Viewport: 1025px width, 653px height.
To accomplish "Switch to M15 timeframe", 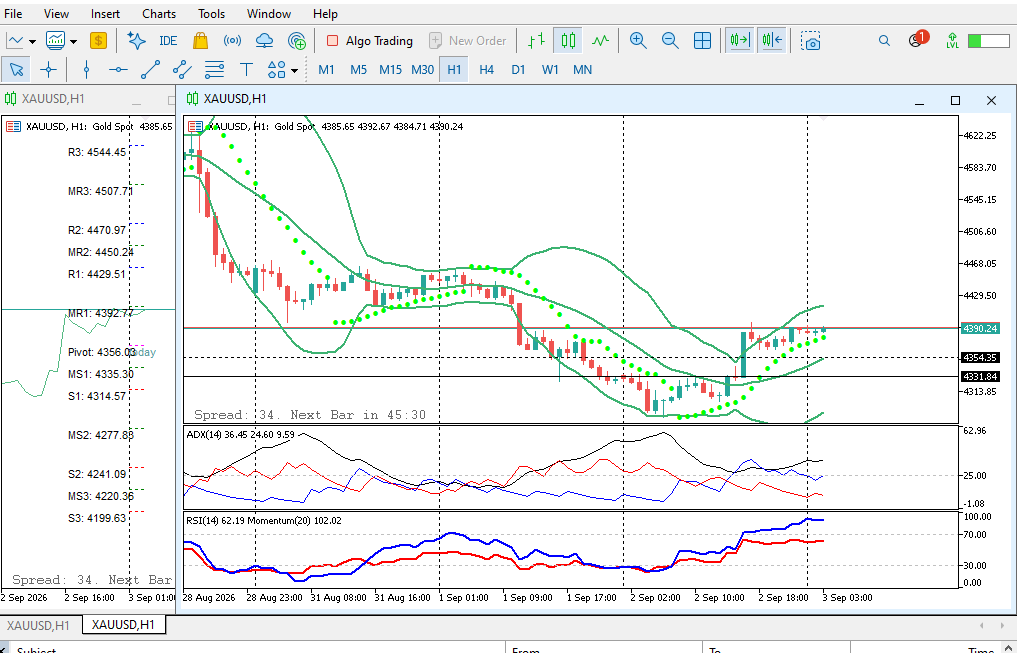I will coord(390,69).
